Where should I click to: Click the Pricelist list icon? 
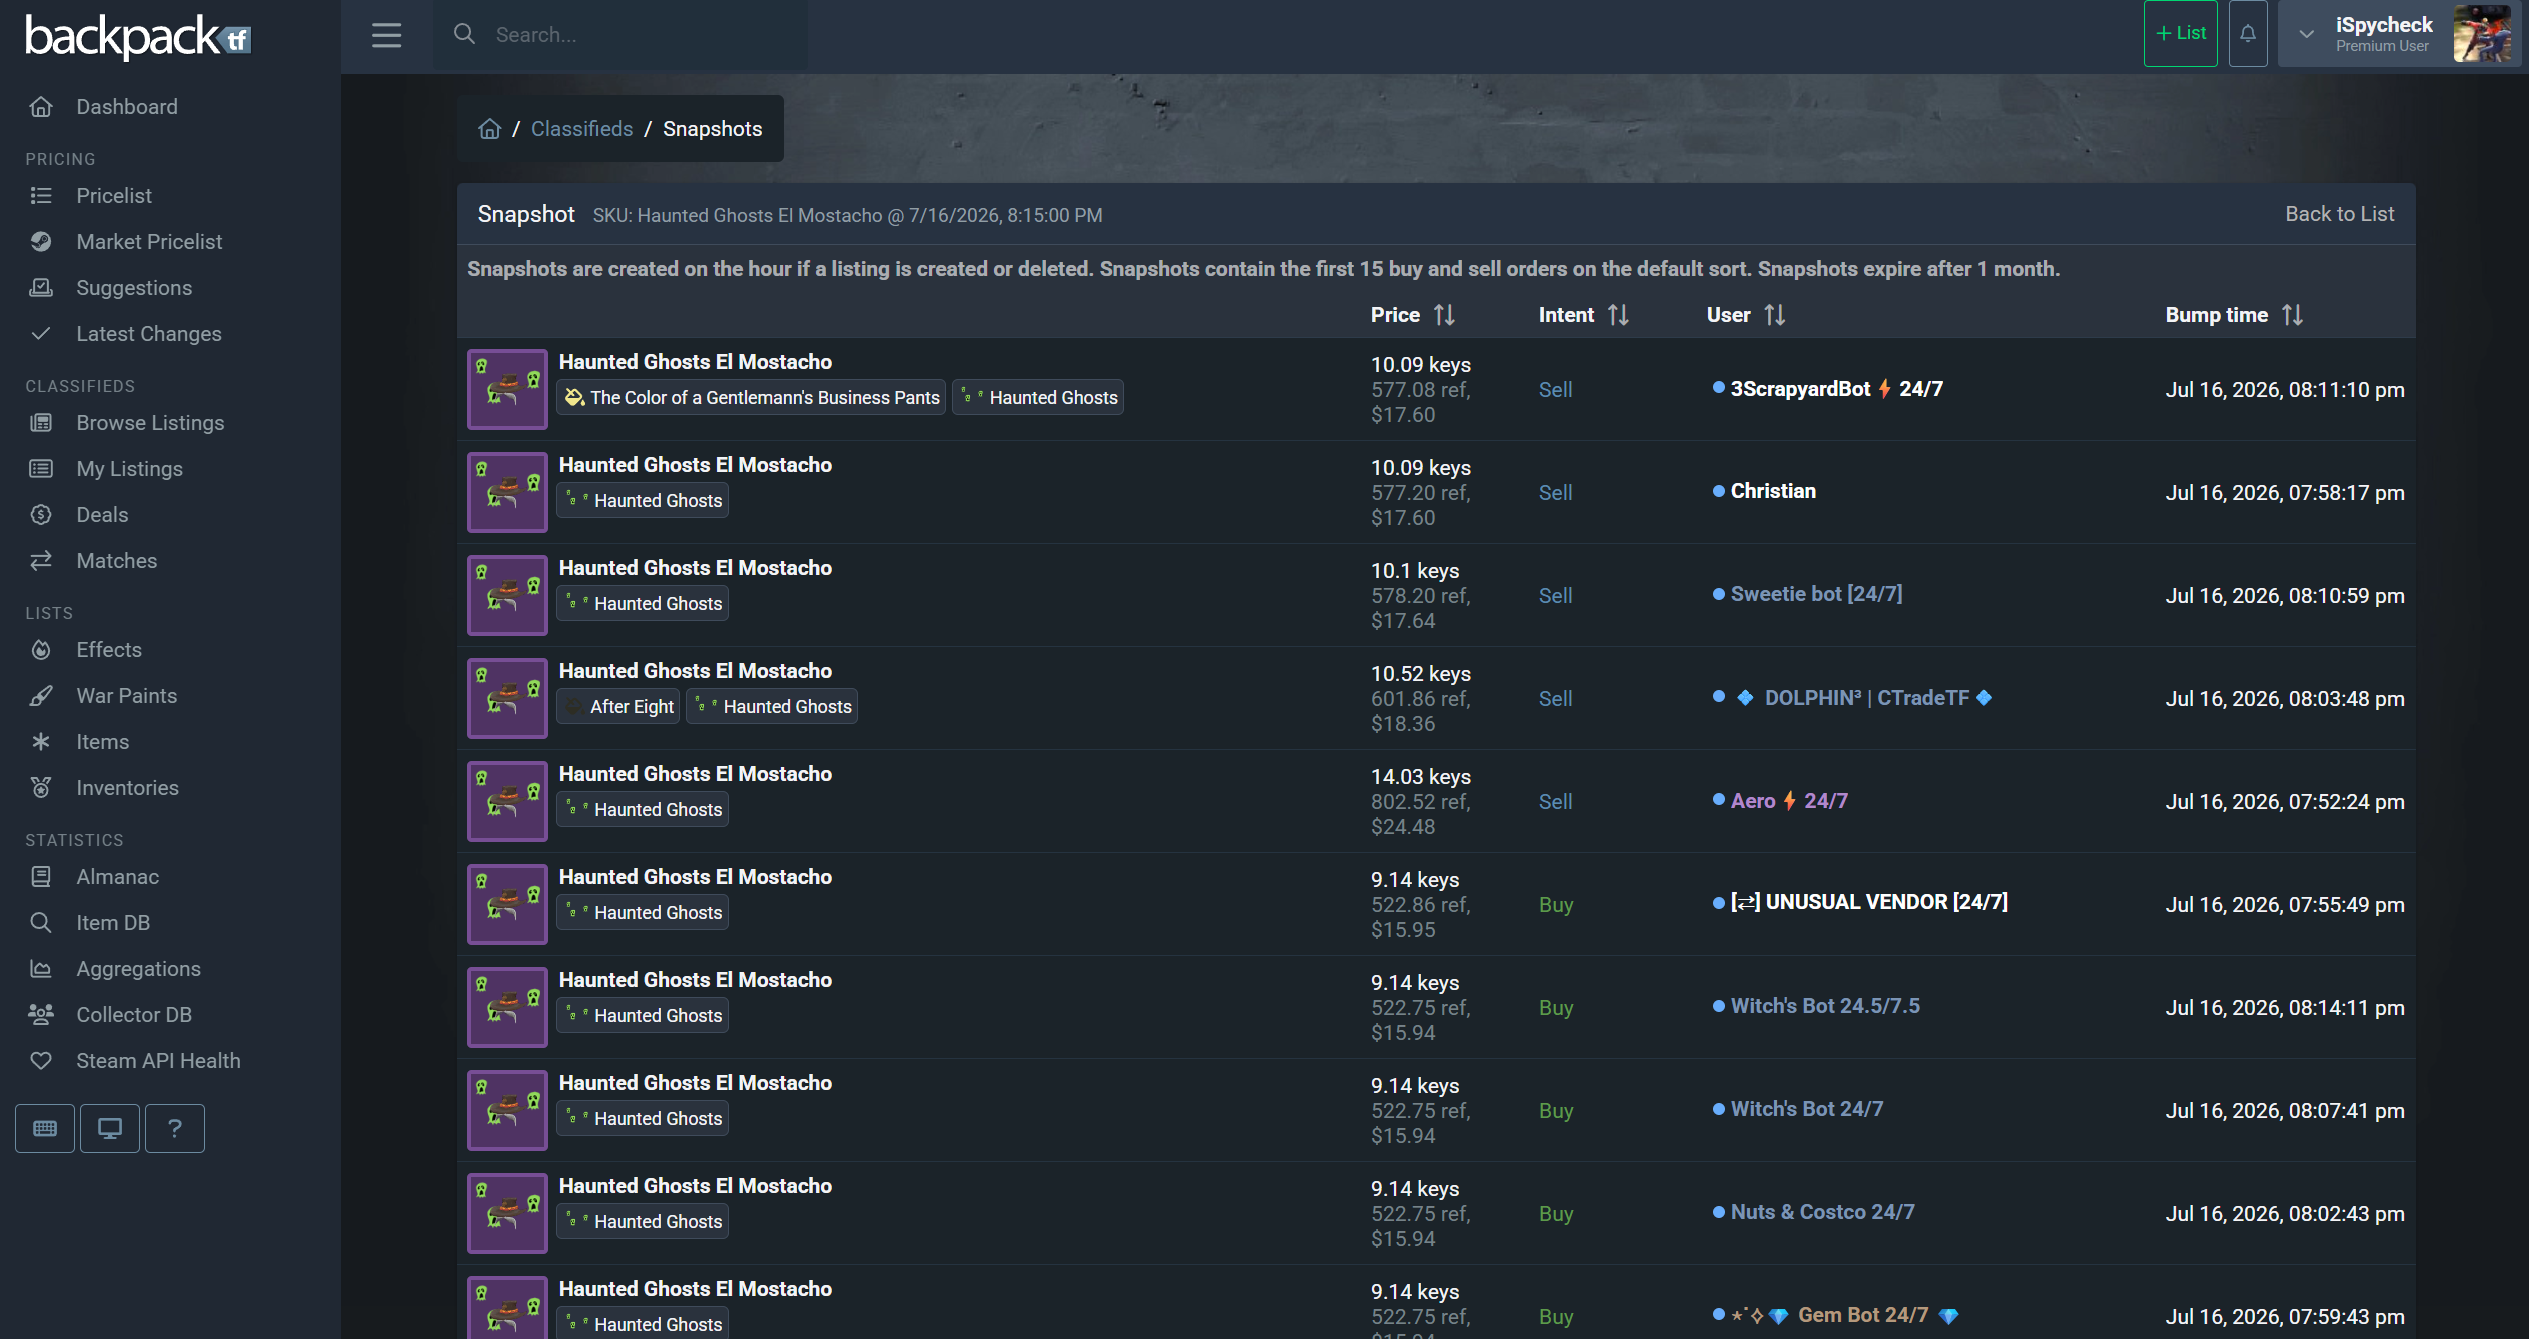click(41, 196)
